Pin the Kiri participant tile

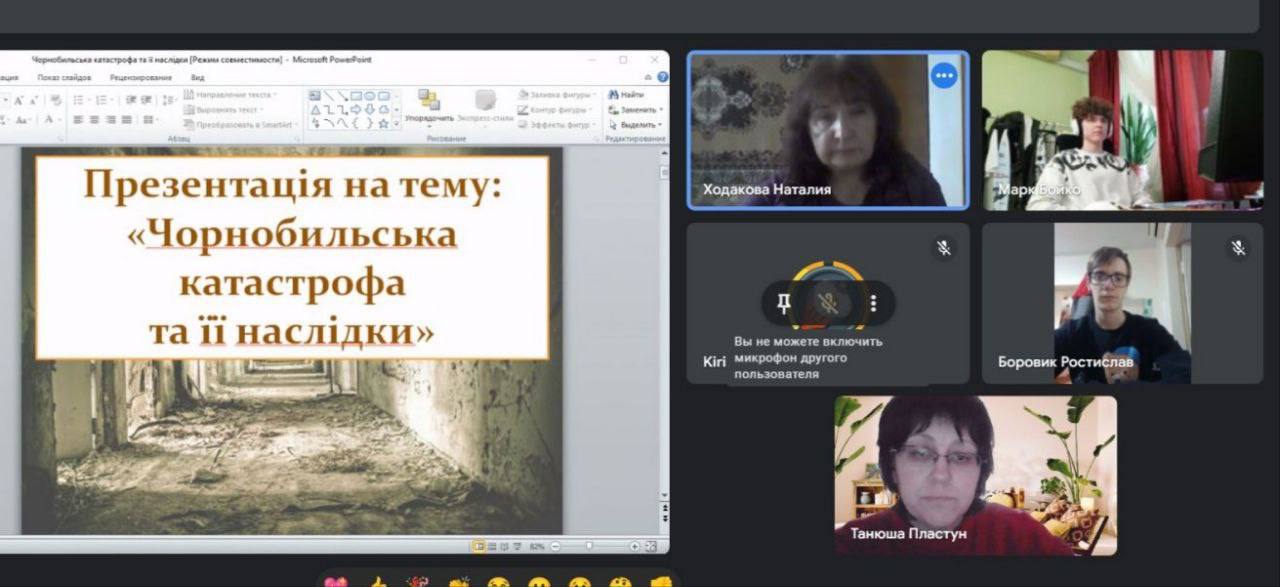click(x=784, y=303)
